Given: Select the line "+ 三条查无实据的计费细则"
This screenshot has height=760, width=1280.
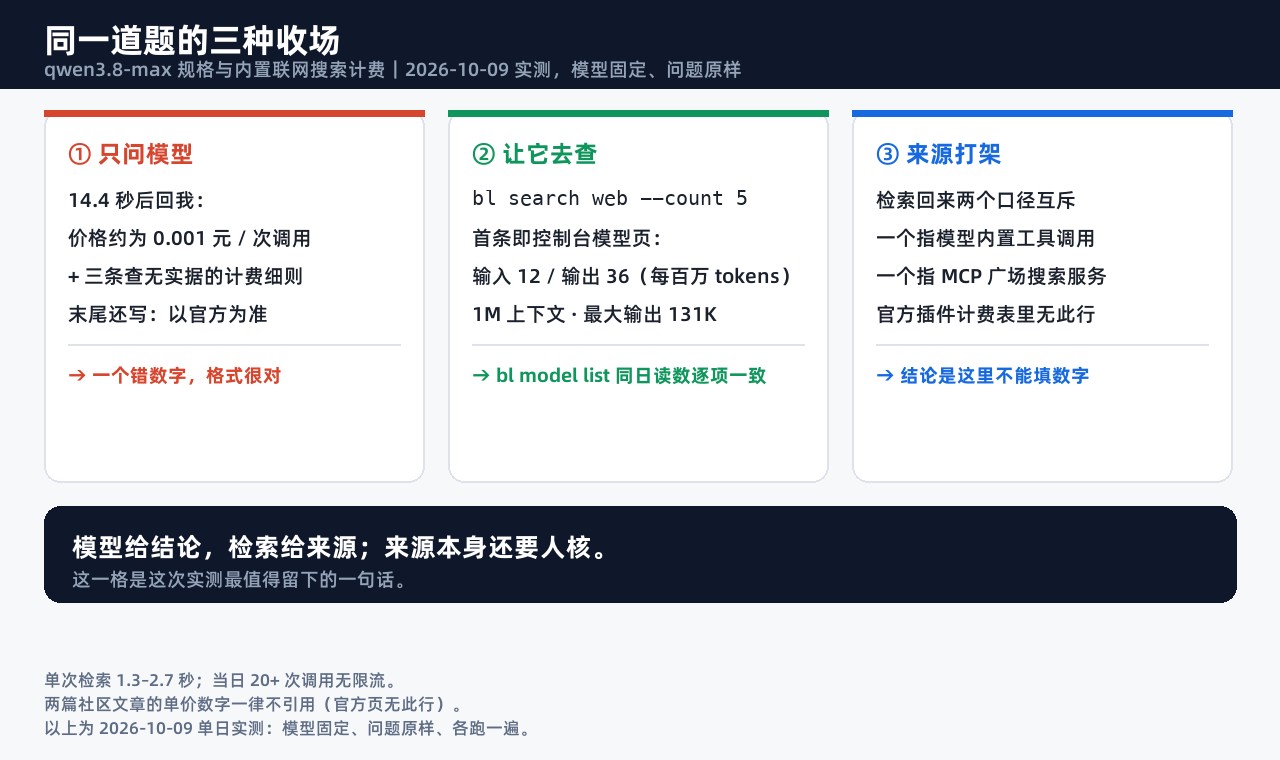Looking at the screenshot, I should (x=185, y=276).
